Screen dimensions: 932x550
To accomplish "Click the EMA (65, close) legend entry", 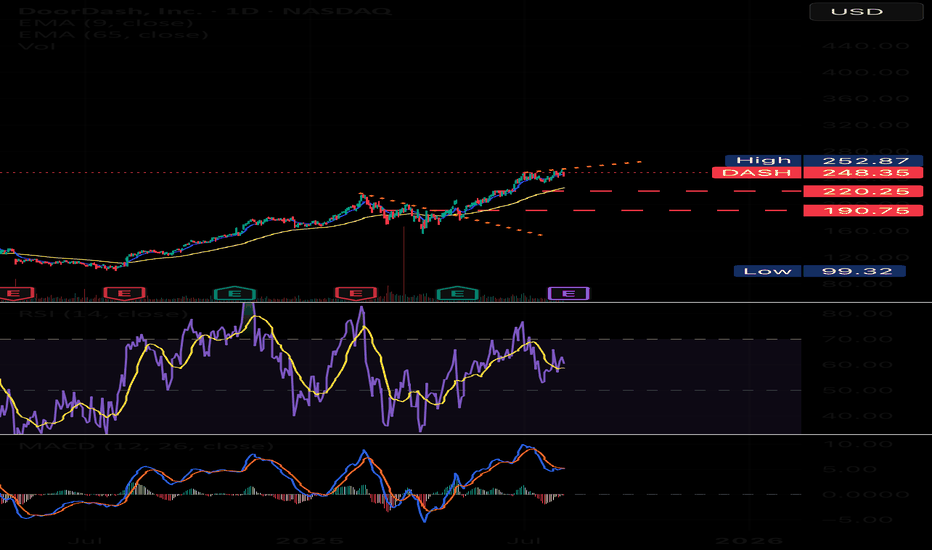I will pos(113,34).
